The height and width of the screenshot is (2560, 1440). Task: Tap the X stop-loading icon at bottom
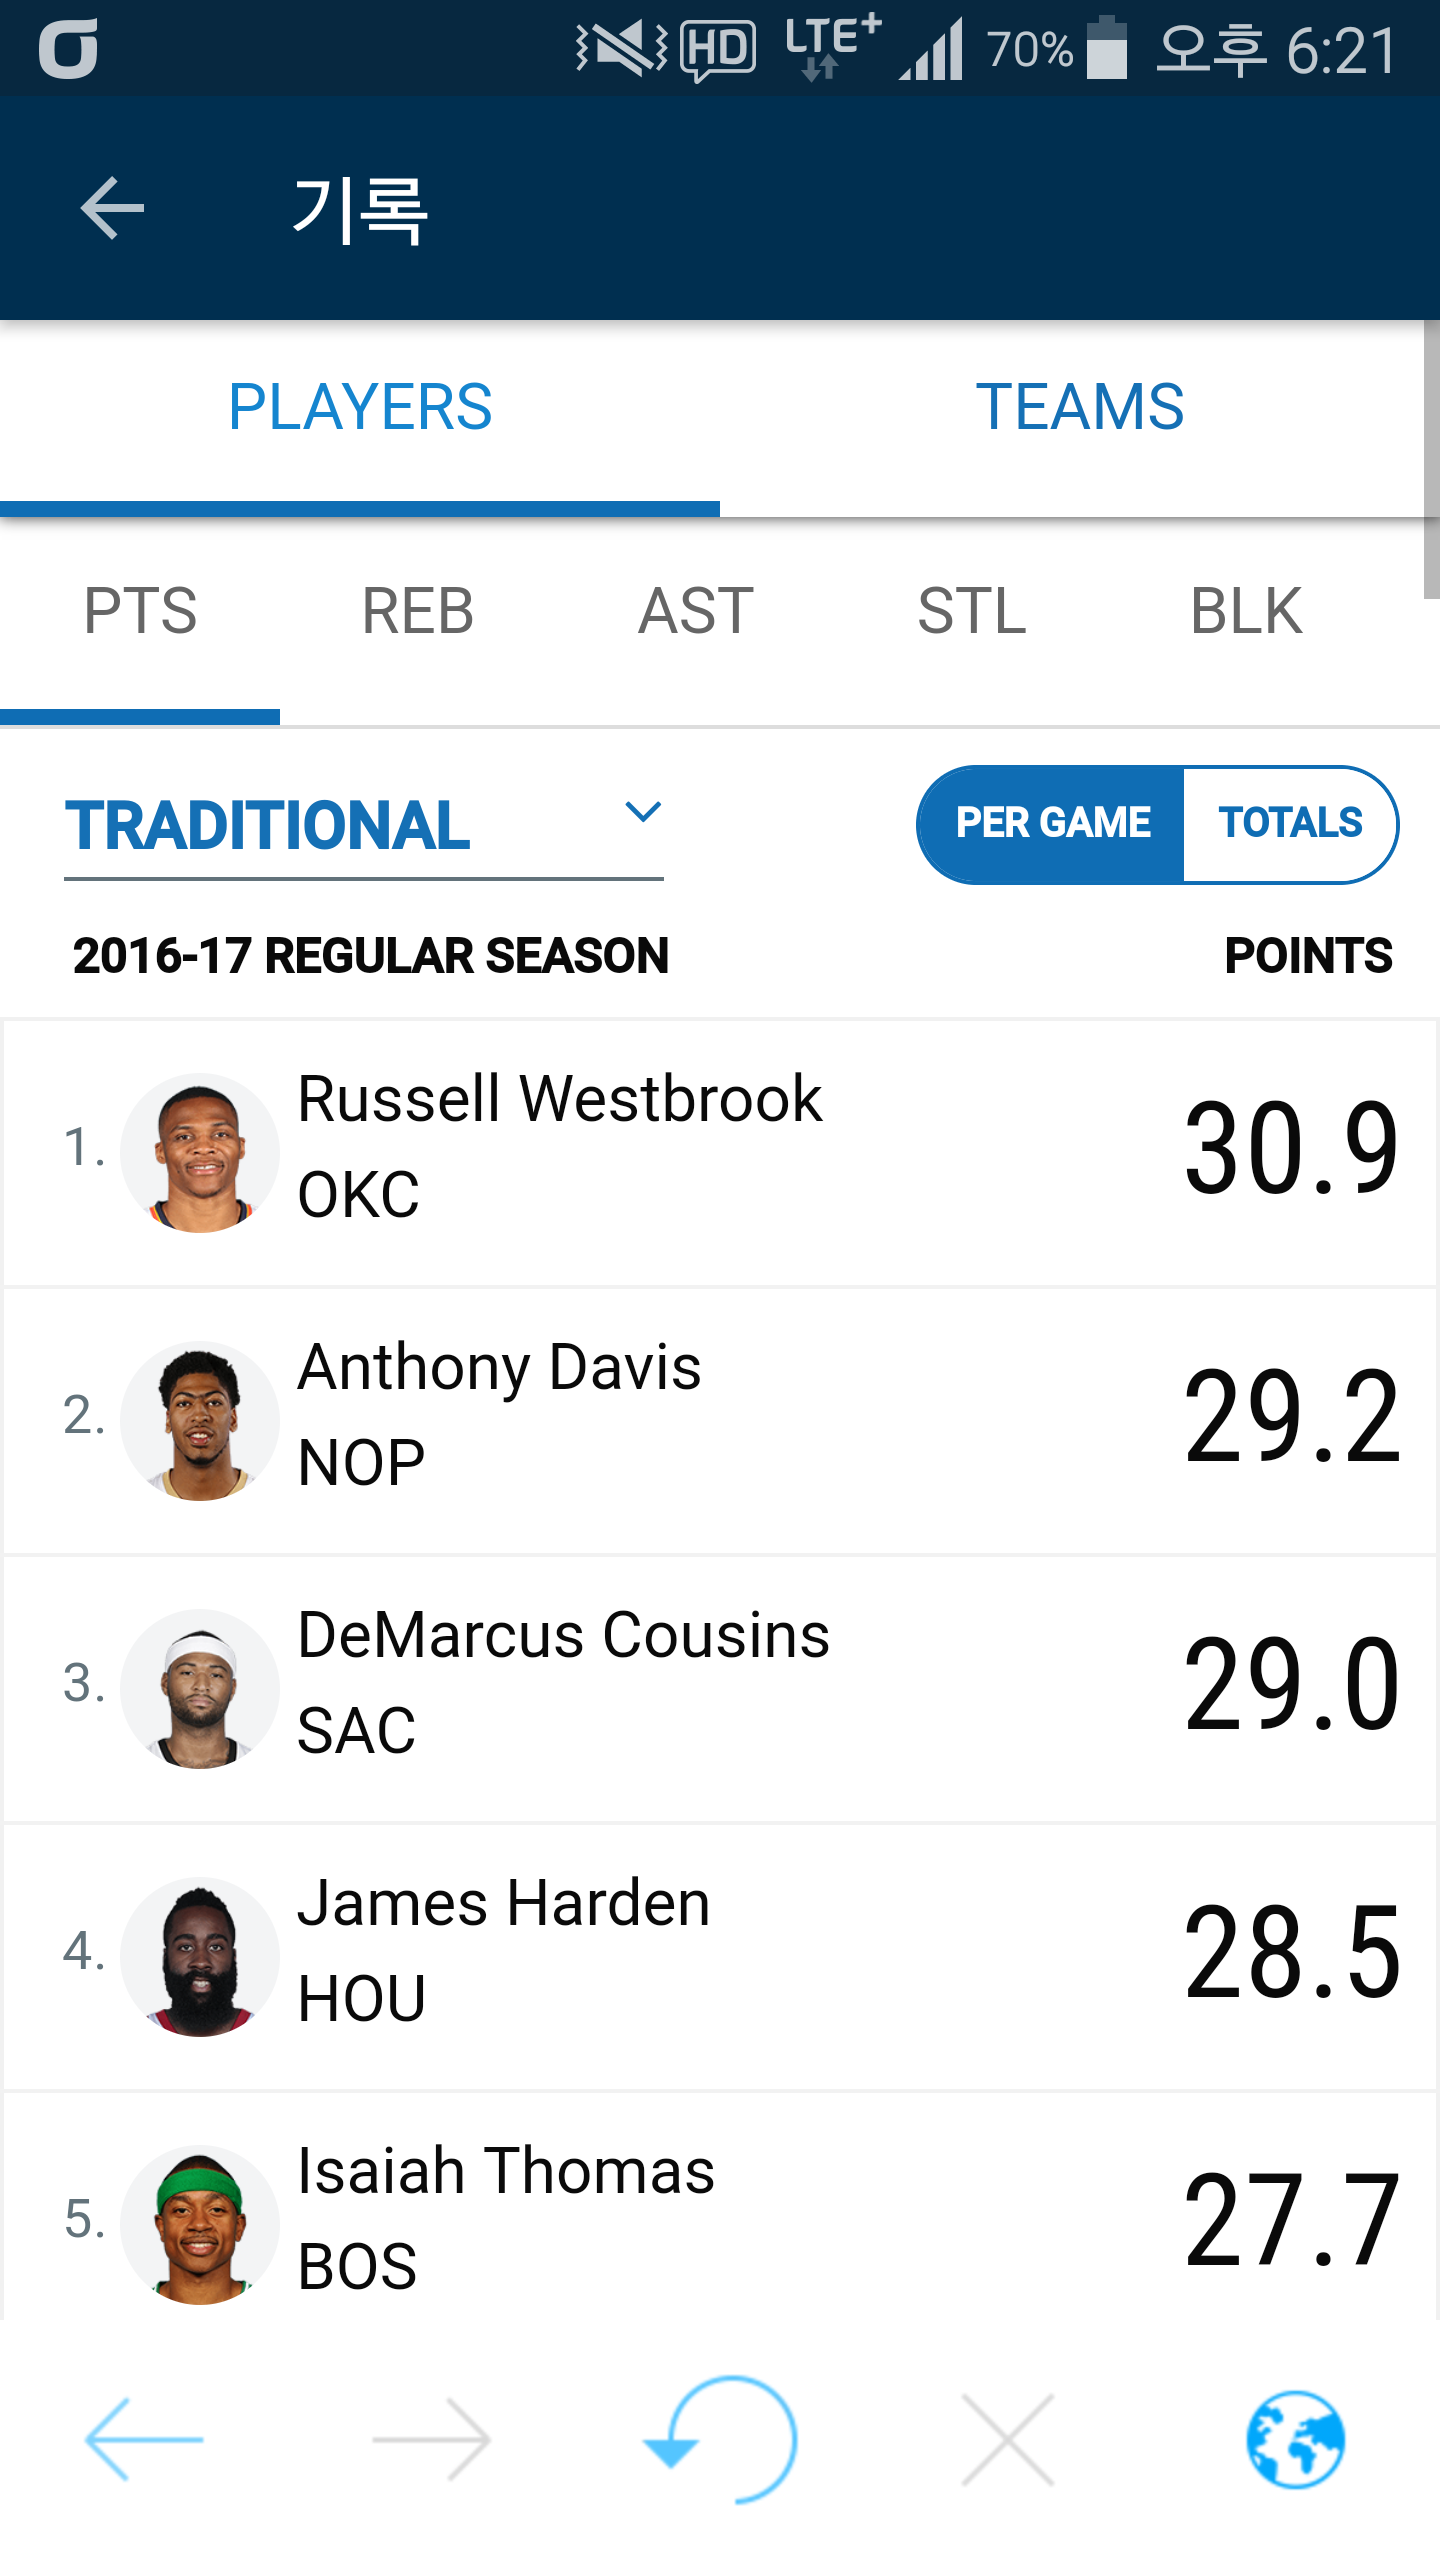tap(1007, 2440)
